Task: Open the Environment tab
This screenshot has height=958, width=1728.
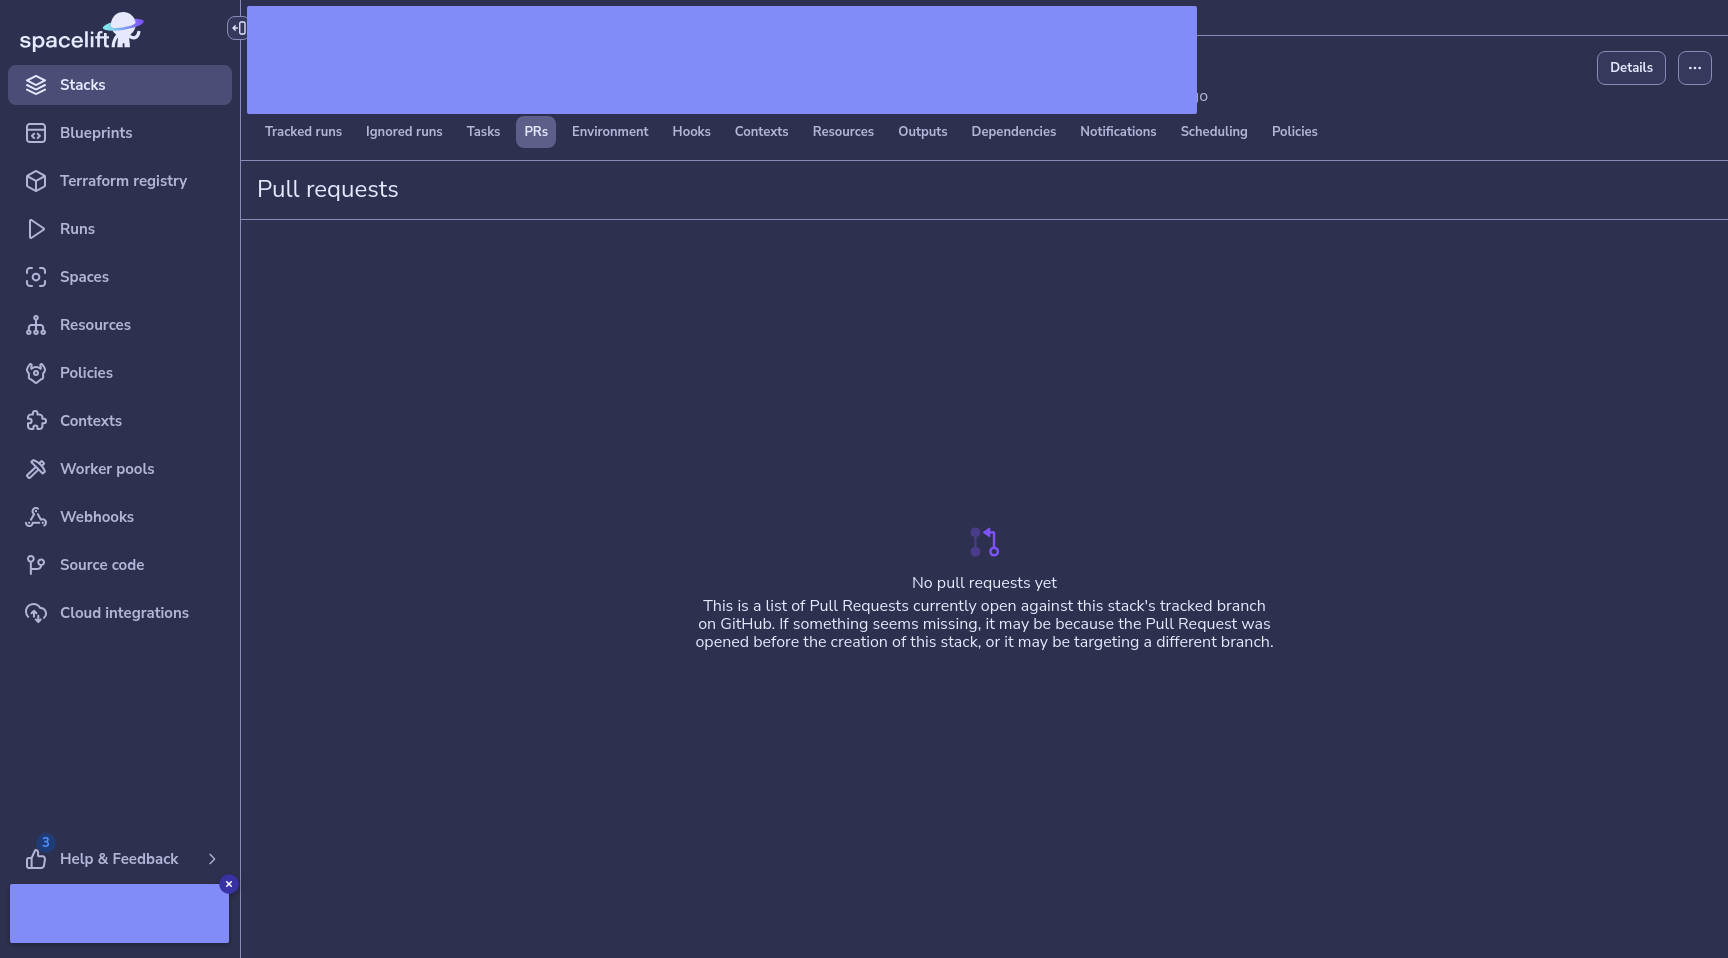Action: tap(609, 132)
